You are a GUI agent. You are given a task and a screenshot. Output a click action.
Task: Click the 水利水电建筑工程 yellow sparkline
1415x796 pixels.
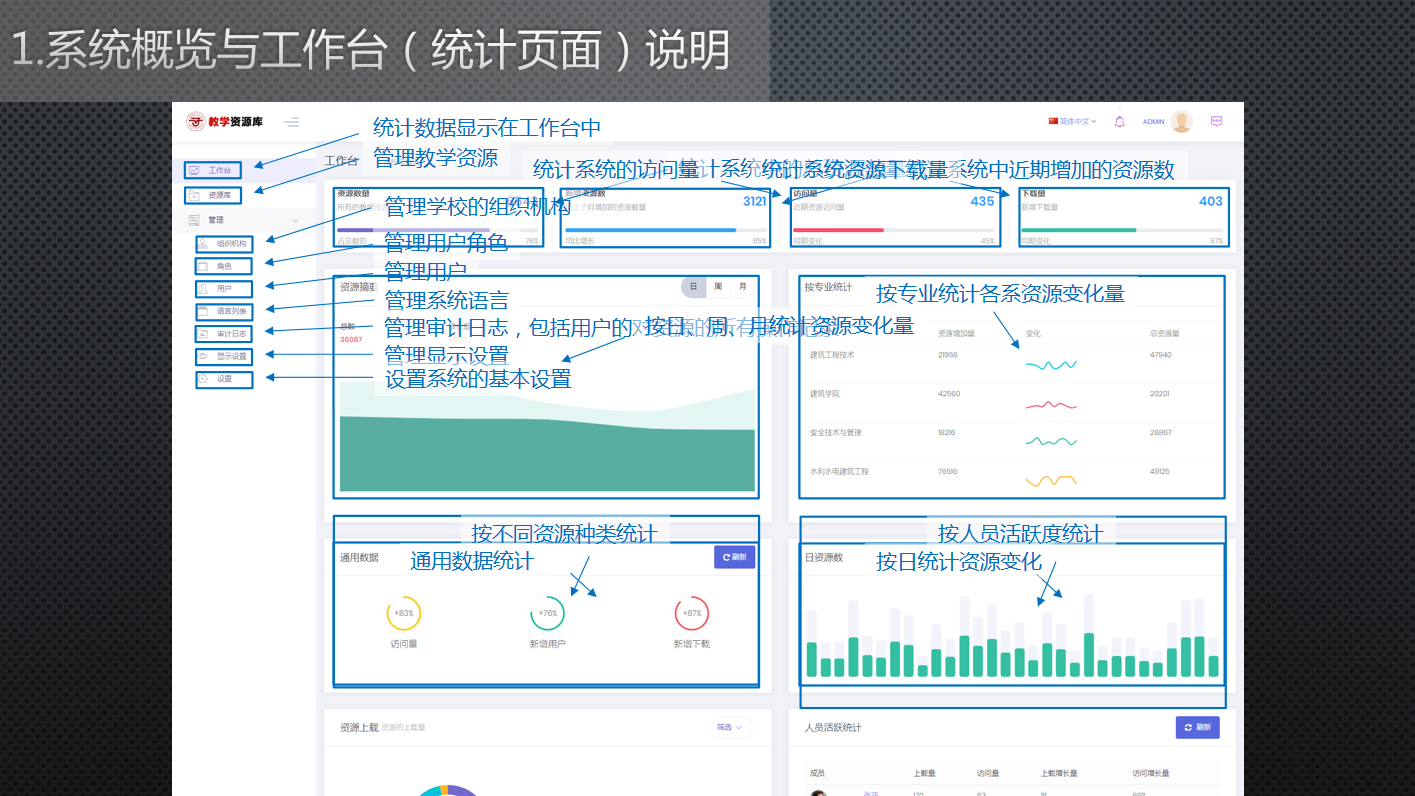[1051, 480]
